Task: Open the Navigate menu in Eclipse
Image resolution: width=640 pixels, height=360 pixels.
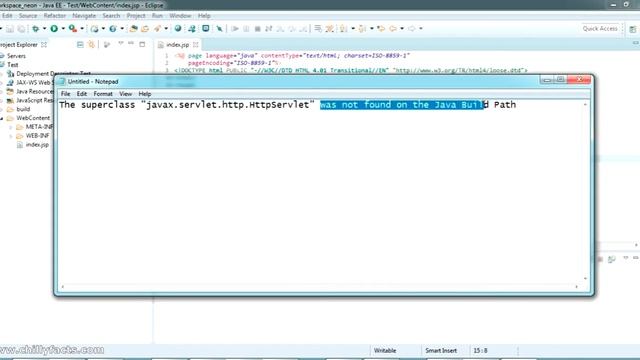Action: (x=84, y=16)
